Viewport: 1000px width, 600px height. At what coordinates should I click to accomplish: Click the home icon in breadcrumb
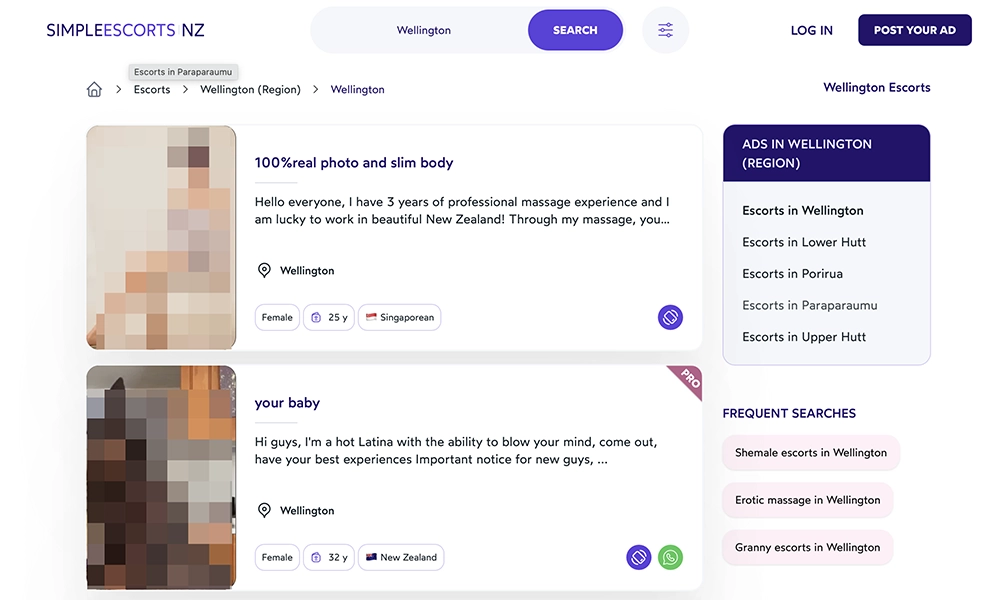point(94,89)
